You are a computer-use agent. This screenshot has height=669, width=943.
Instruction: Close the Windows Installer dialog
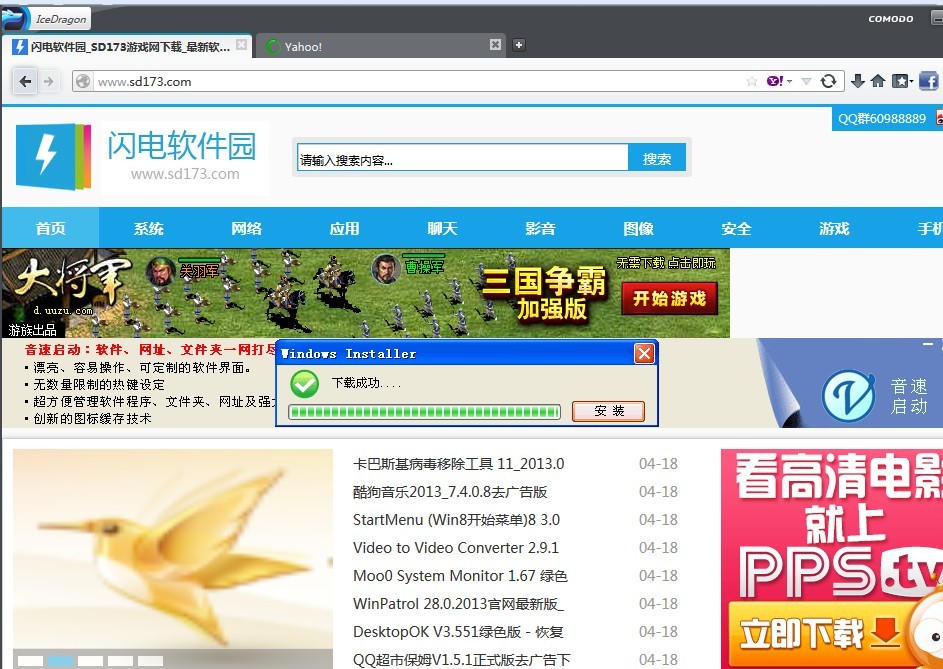(x=644, y=353)
